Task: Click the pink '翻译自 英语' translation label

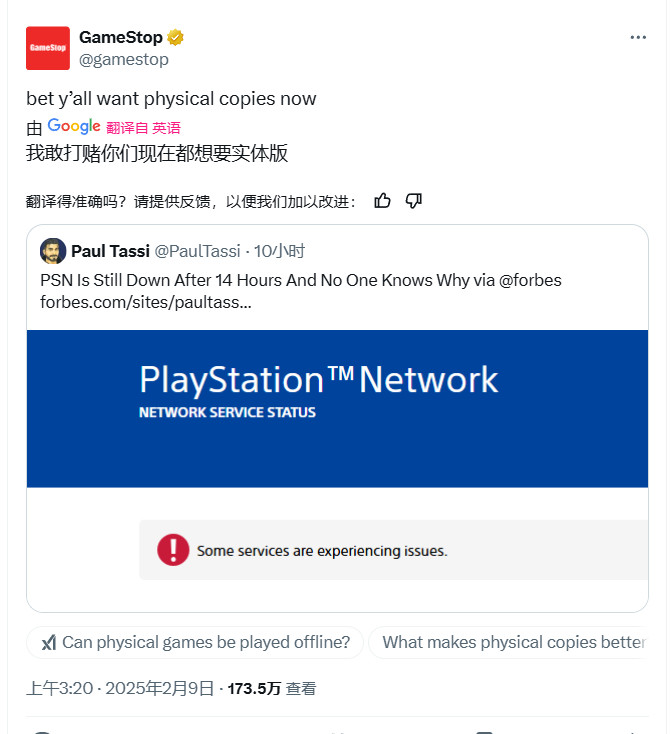Action: [x=143, y=128]
